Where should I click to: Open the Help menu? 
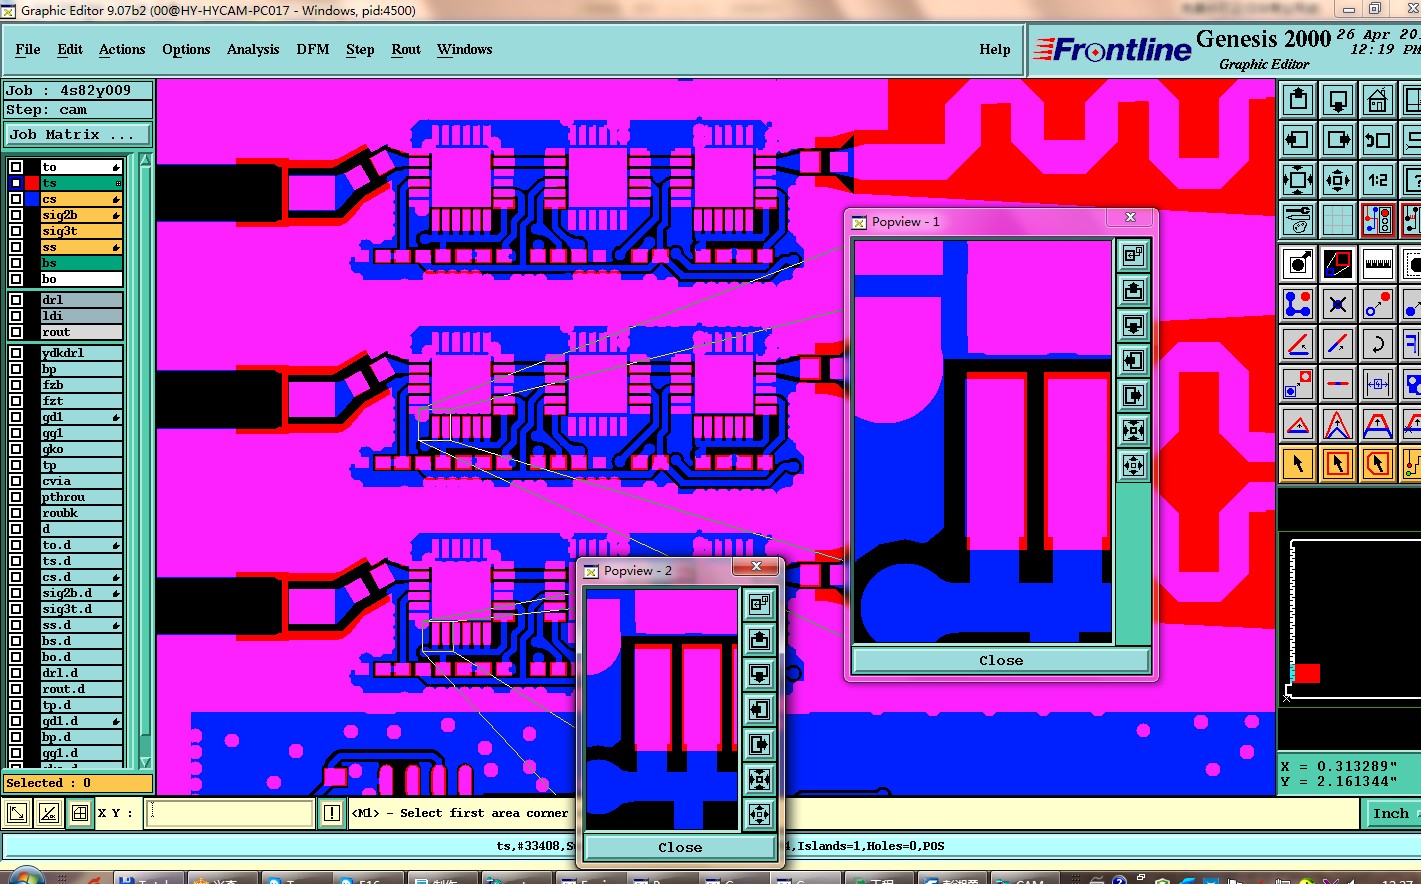(x=995, y=49)
